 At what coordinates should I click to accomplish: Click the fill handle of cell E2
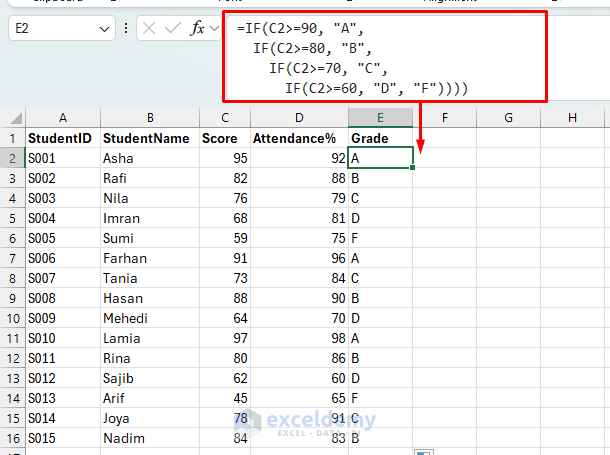(x=412, y=167)
